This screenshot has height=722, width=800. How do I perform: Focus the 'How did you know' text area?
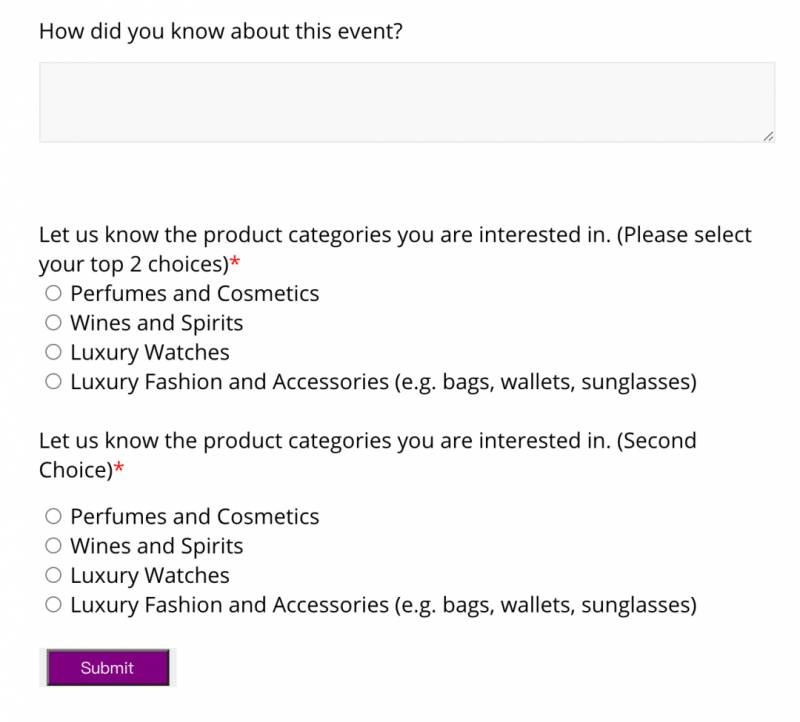point(406,102)
